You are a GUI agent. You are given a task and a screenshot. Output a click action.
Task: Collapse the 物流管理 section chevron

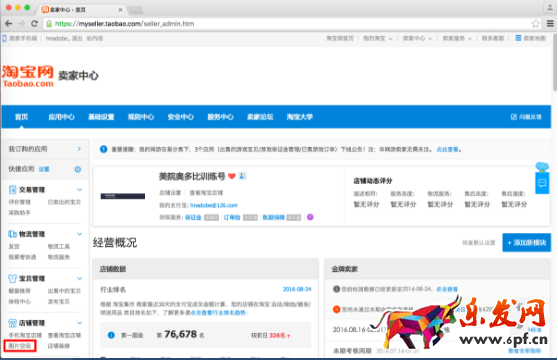click(x=79, y=234)
